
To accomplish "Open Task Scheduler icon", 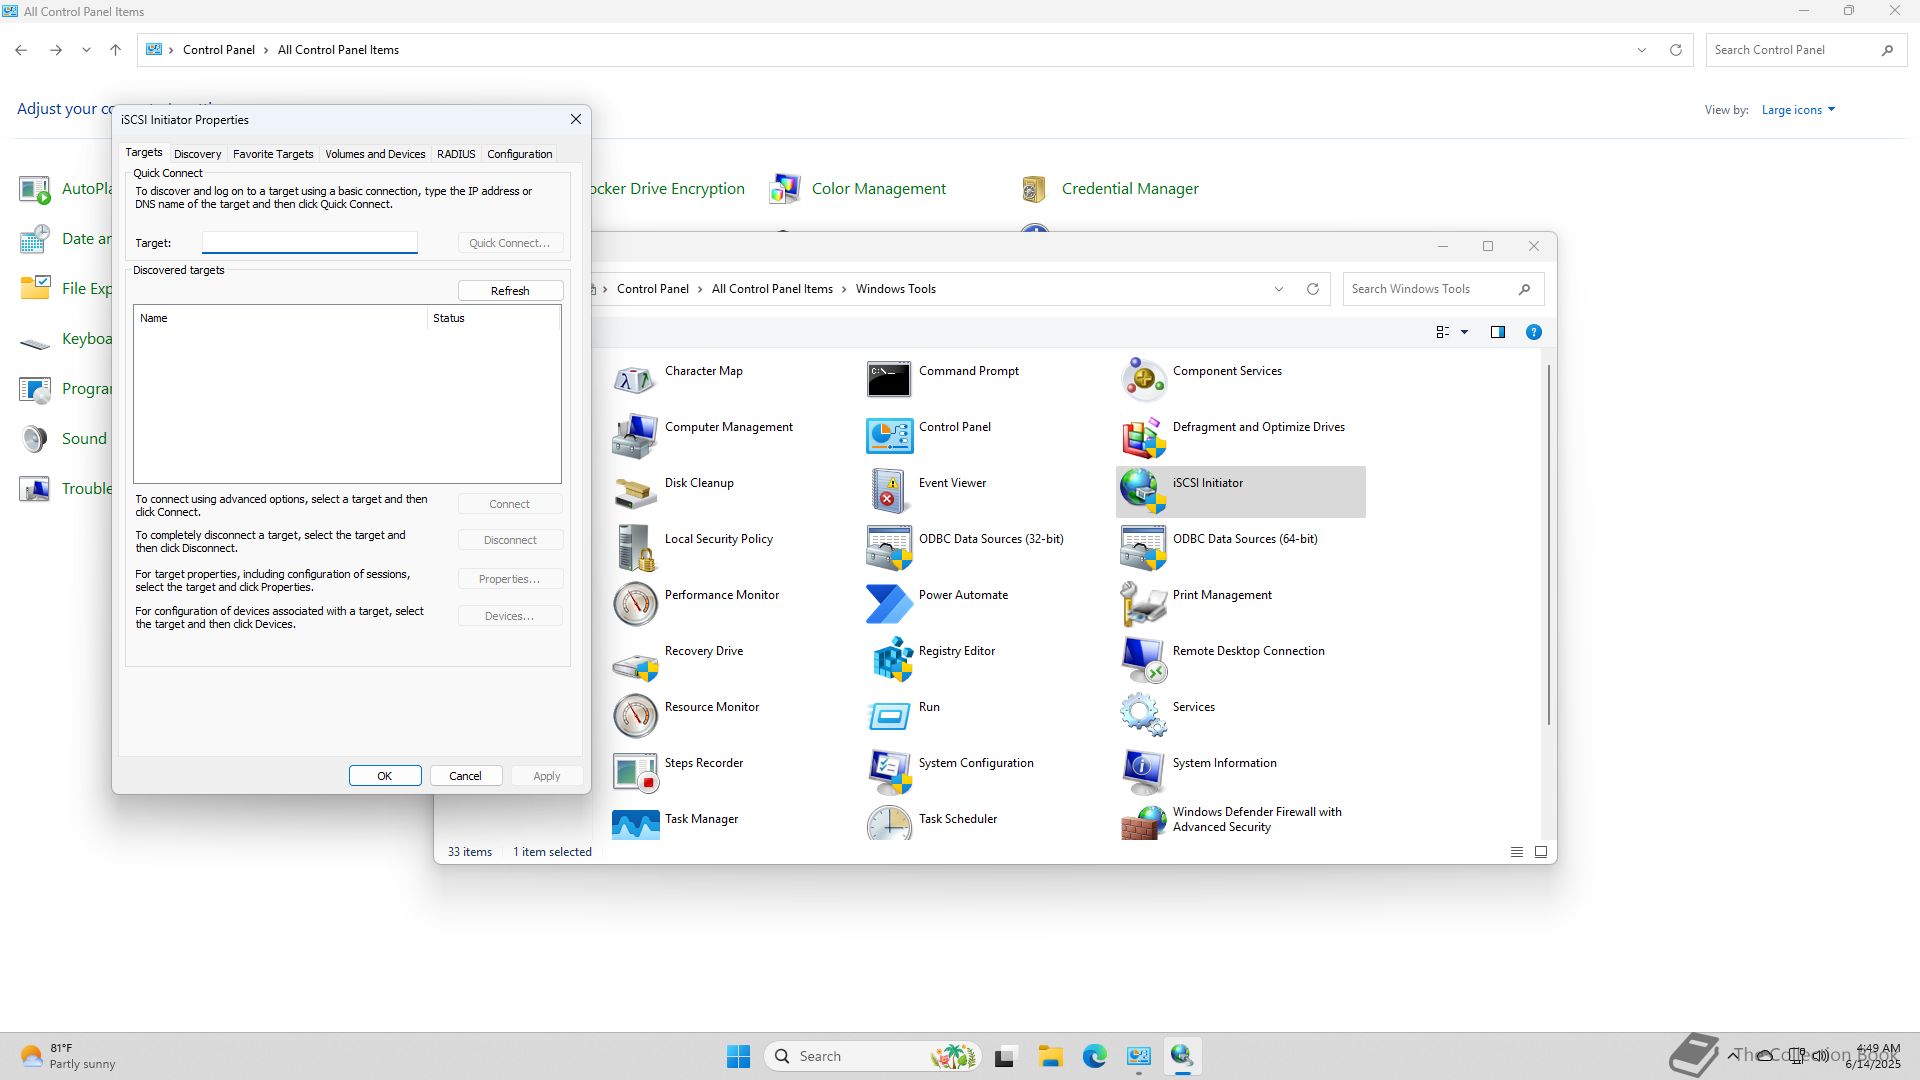I will [x=890, y=822].
